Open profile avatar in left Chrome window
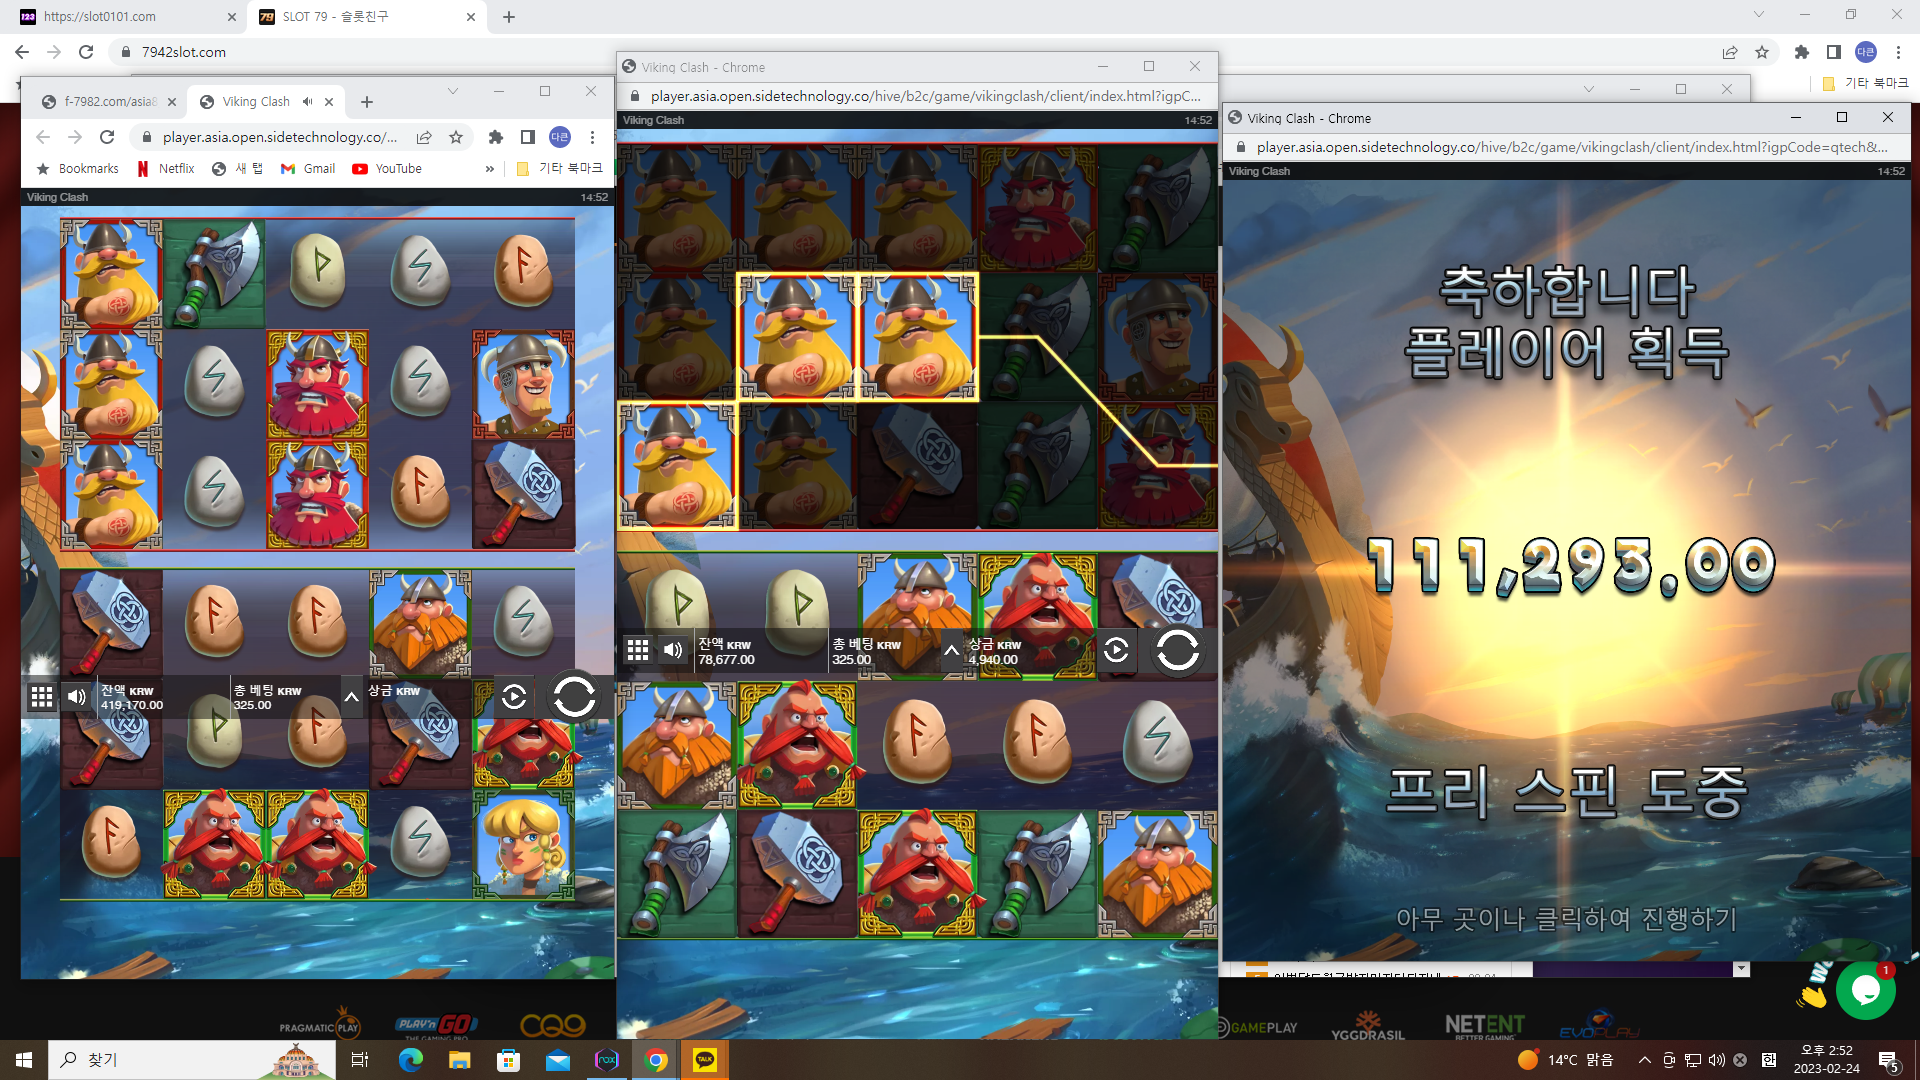This screenshot has height=1080, width=1920. click(560, 137)
